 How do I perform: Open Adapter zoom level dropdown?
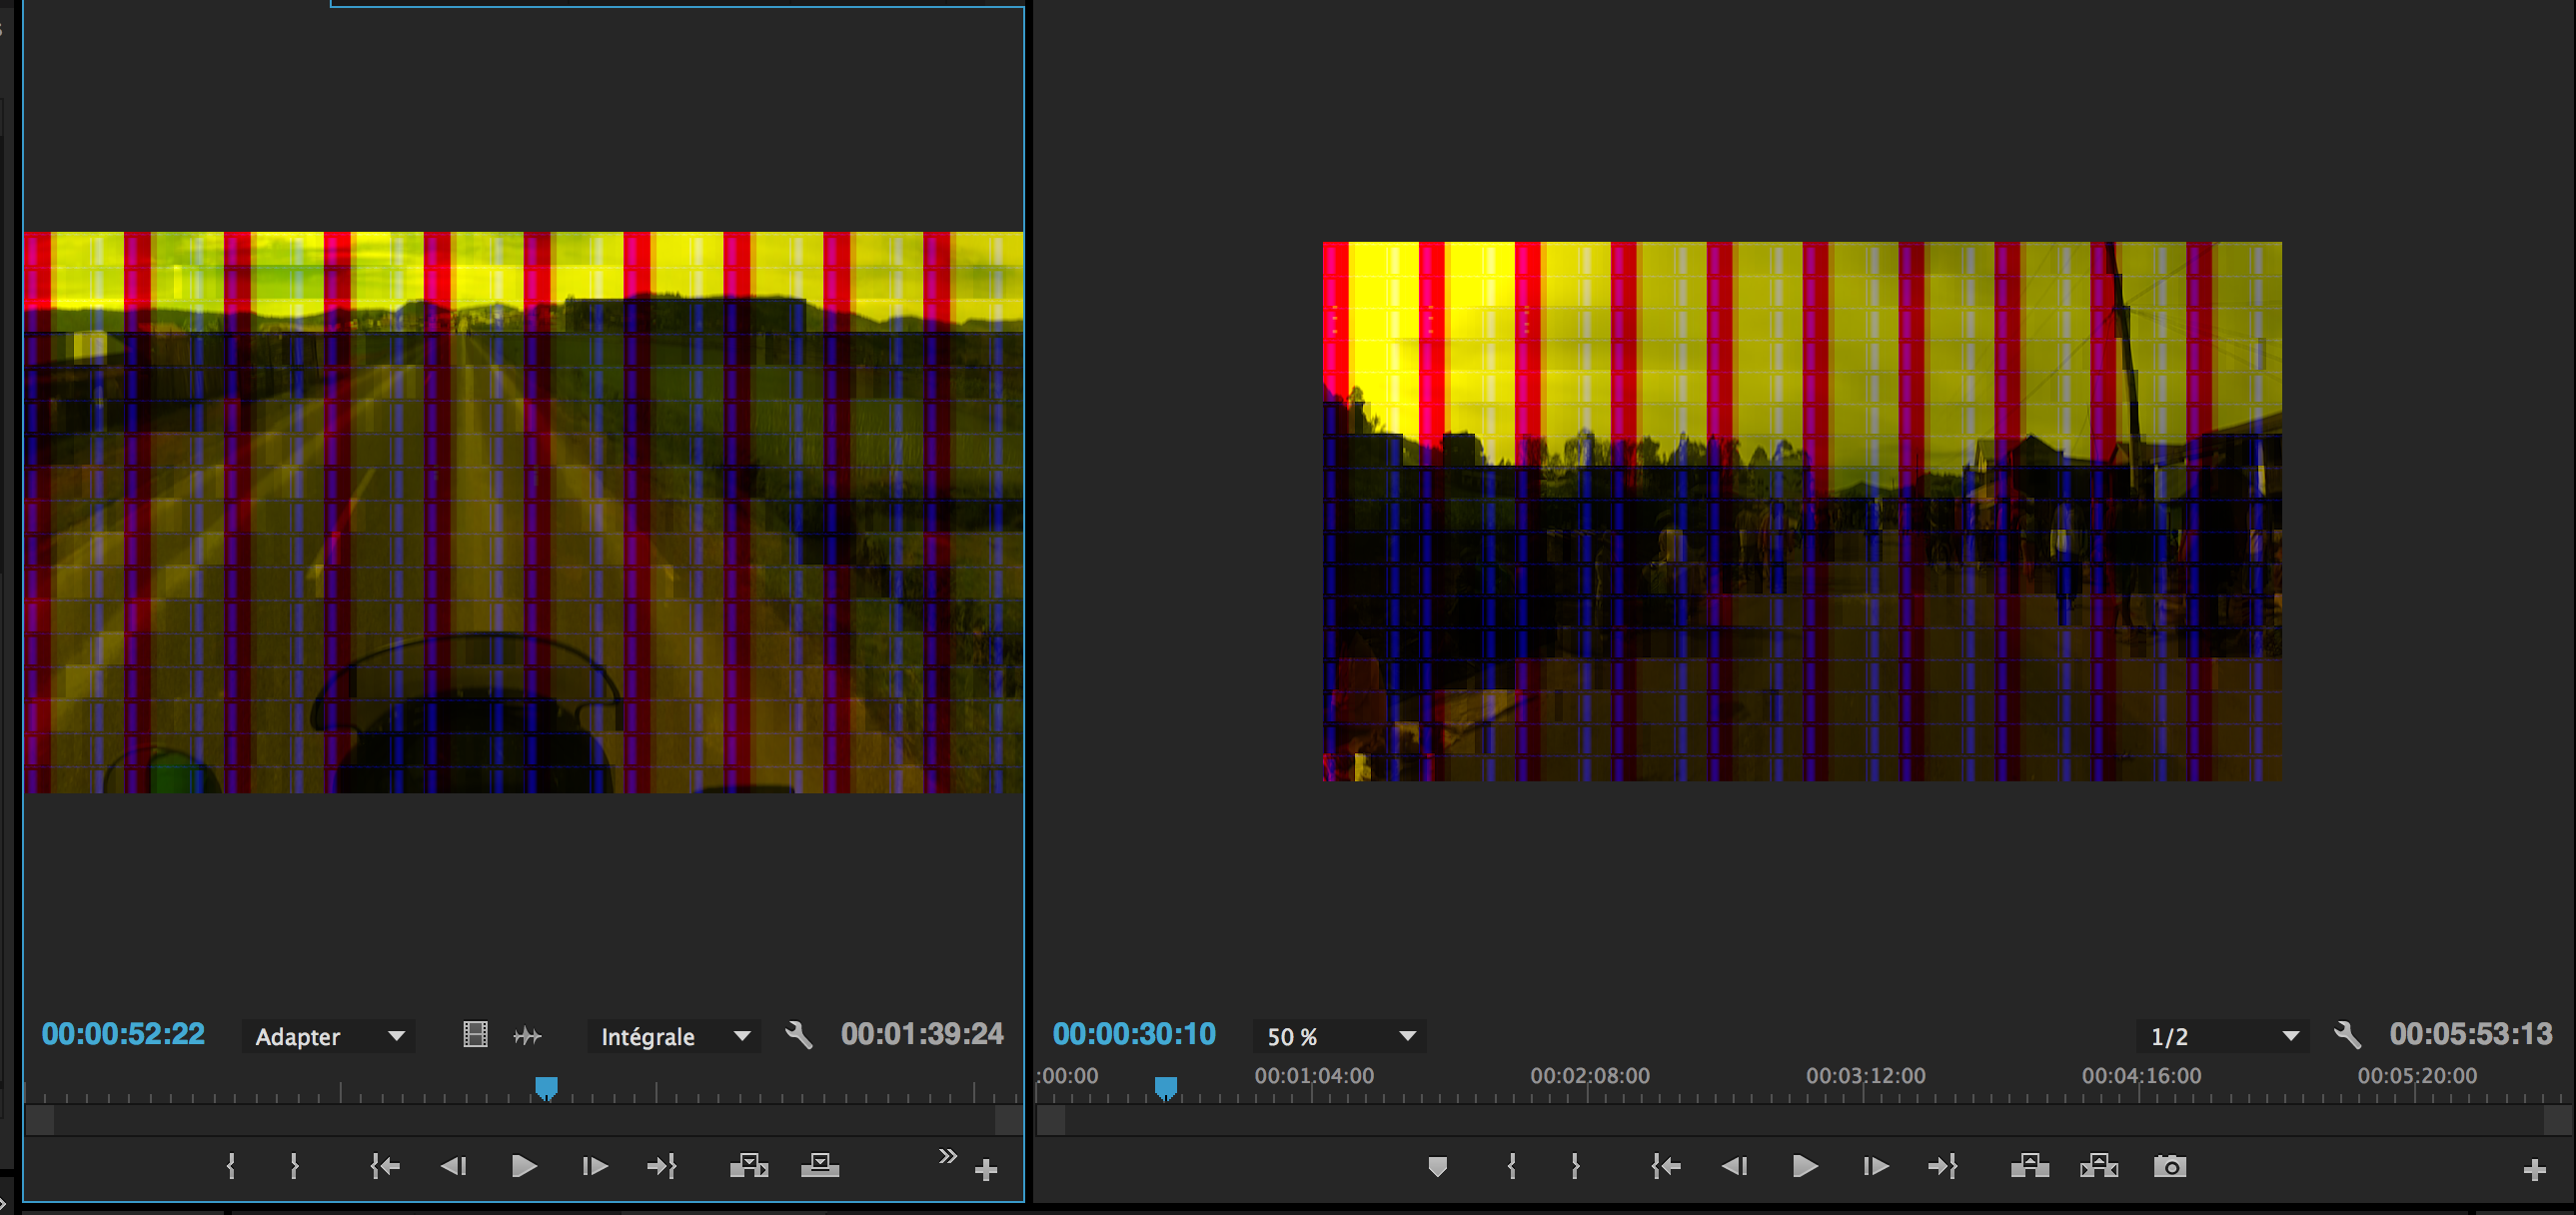(x=329, y=1036)
